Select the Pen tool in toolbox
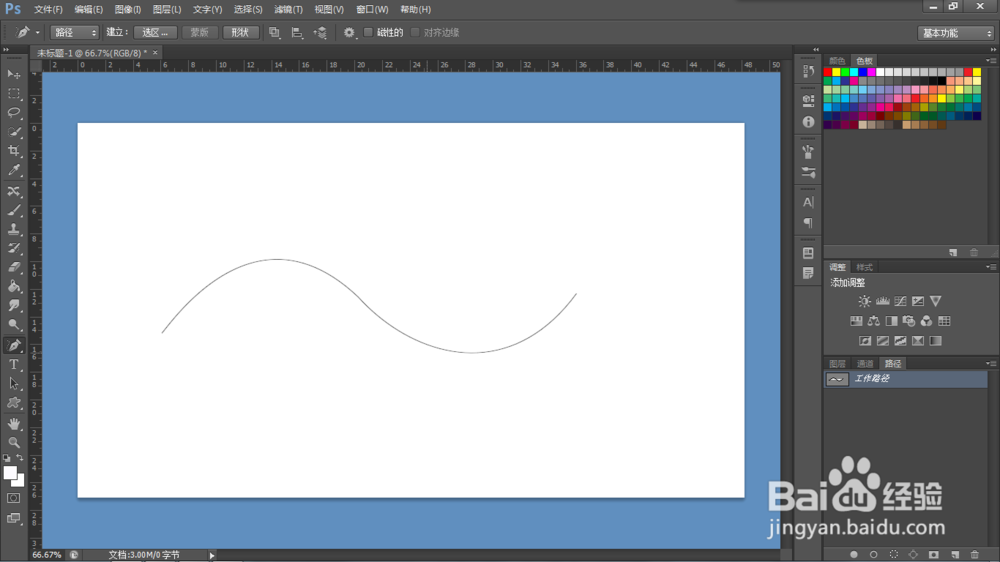1000x562 pixels. click(x=13, y=345)
